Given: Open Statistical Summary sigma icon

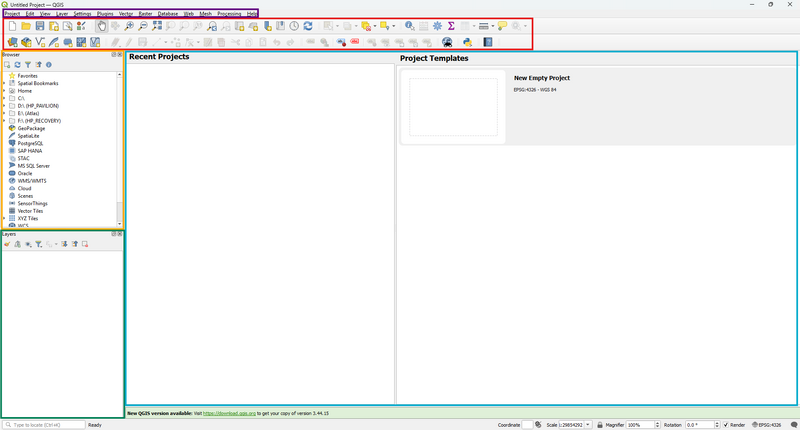Looking at the screenshot, I should pyautogui.click(x=451, y=26).
